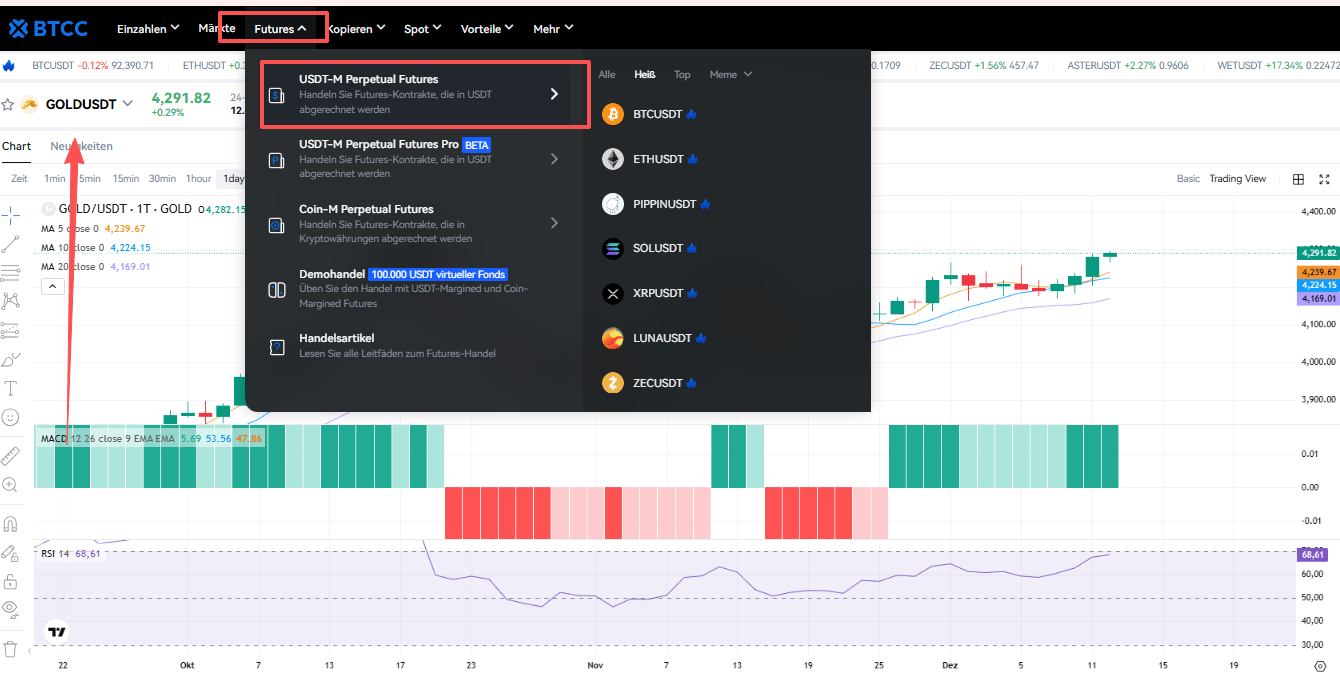Click the XRP coin icon
This screenshot has width=1340, height=676.
pyautogui.click(x=613, y=293)
